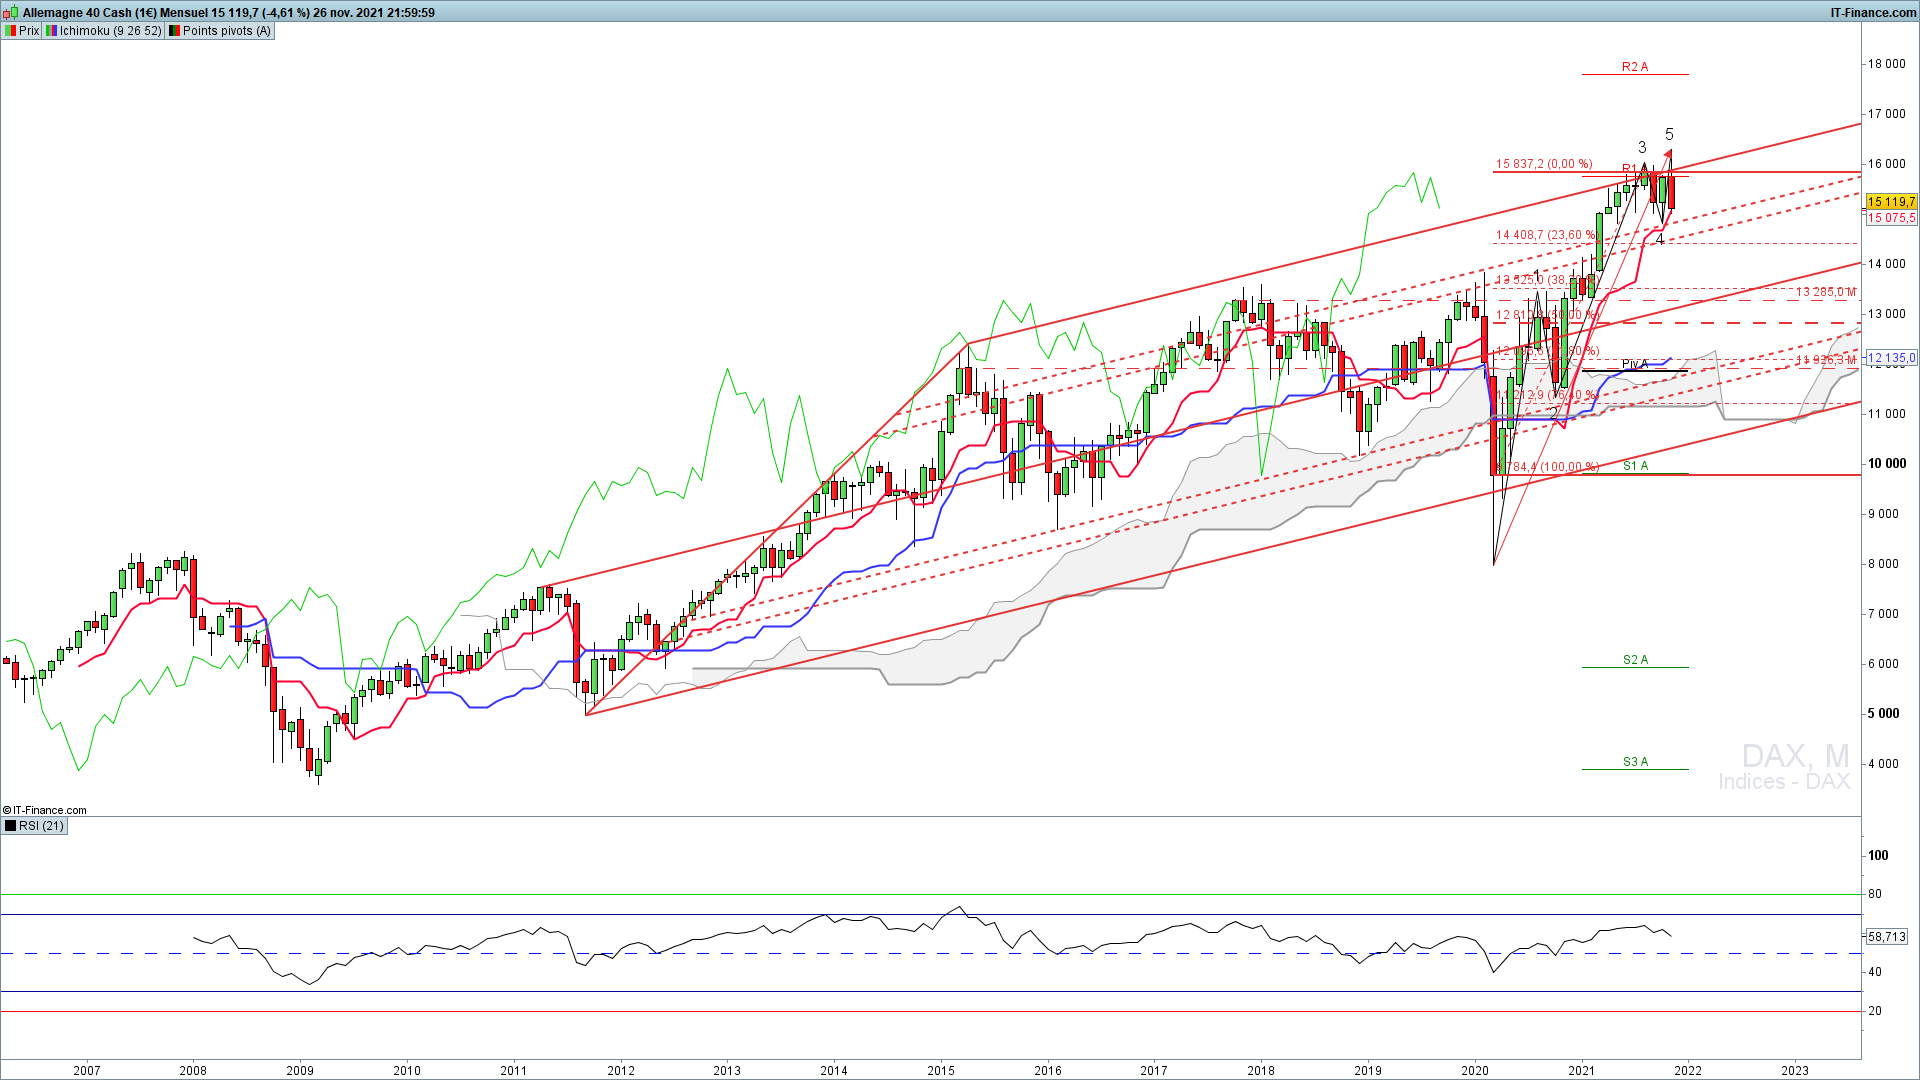
Task: Click the 2023 label on time axis
Action: [x=1795, y=1071]
